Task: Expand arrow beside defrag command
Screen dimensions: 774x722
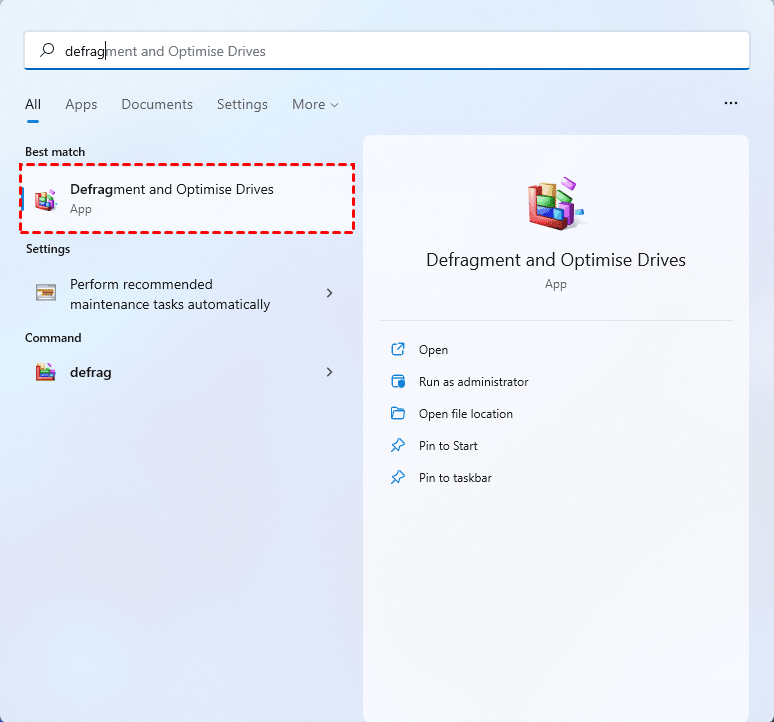Action: pos(329,372)
